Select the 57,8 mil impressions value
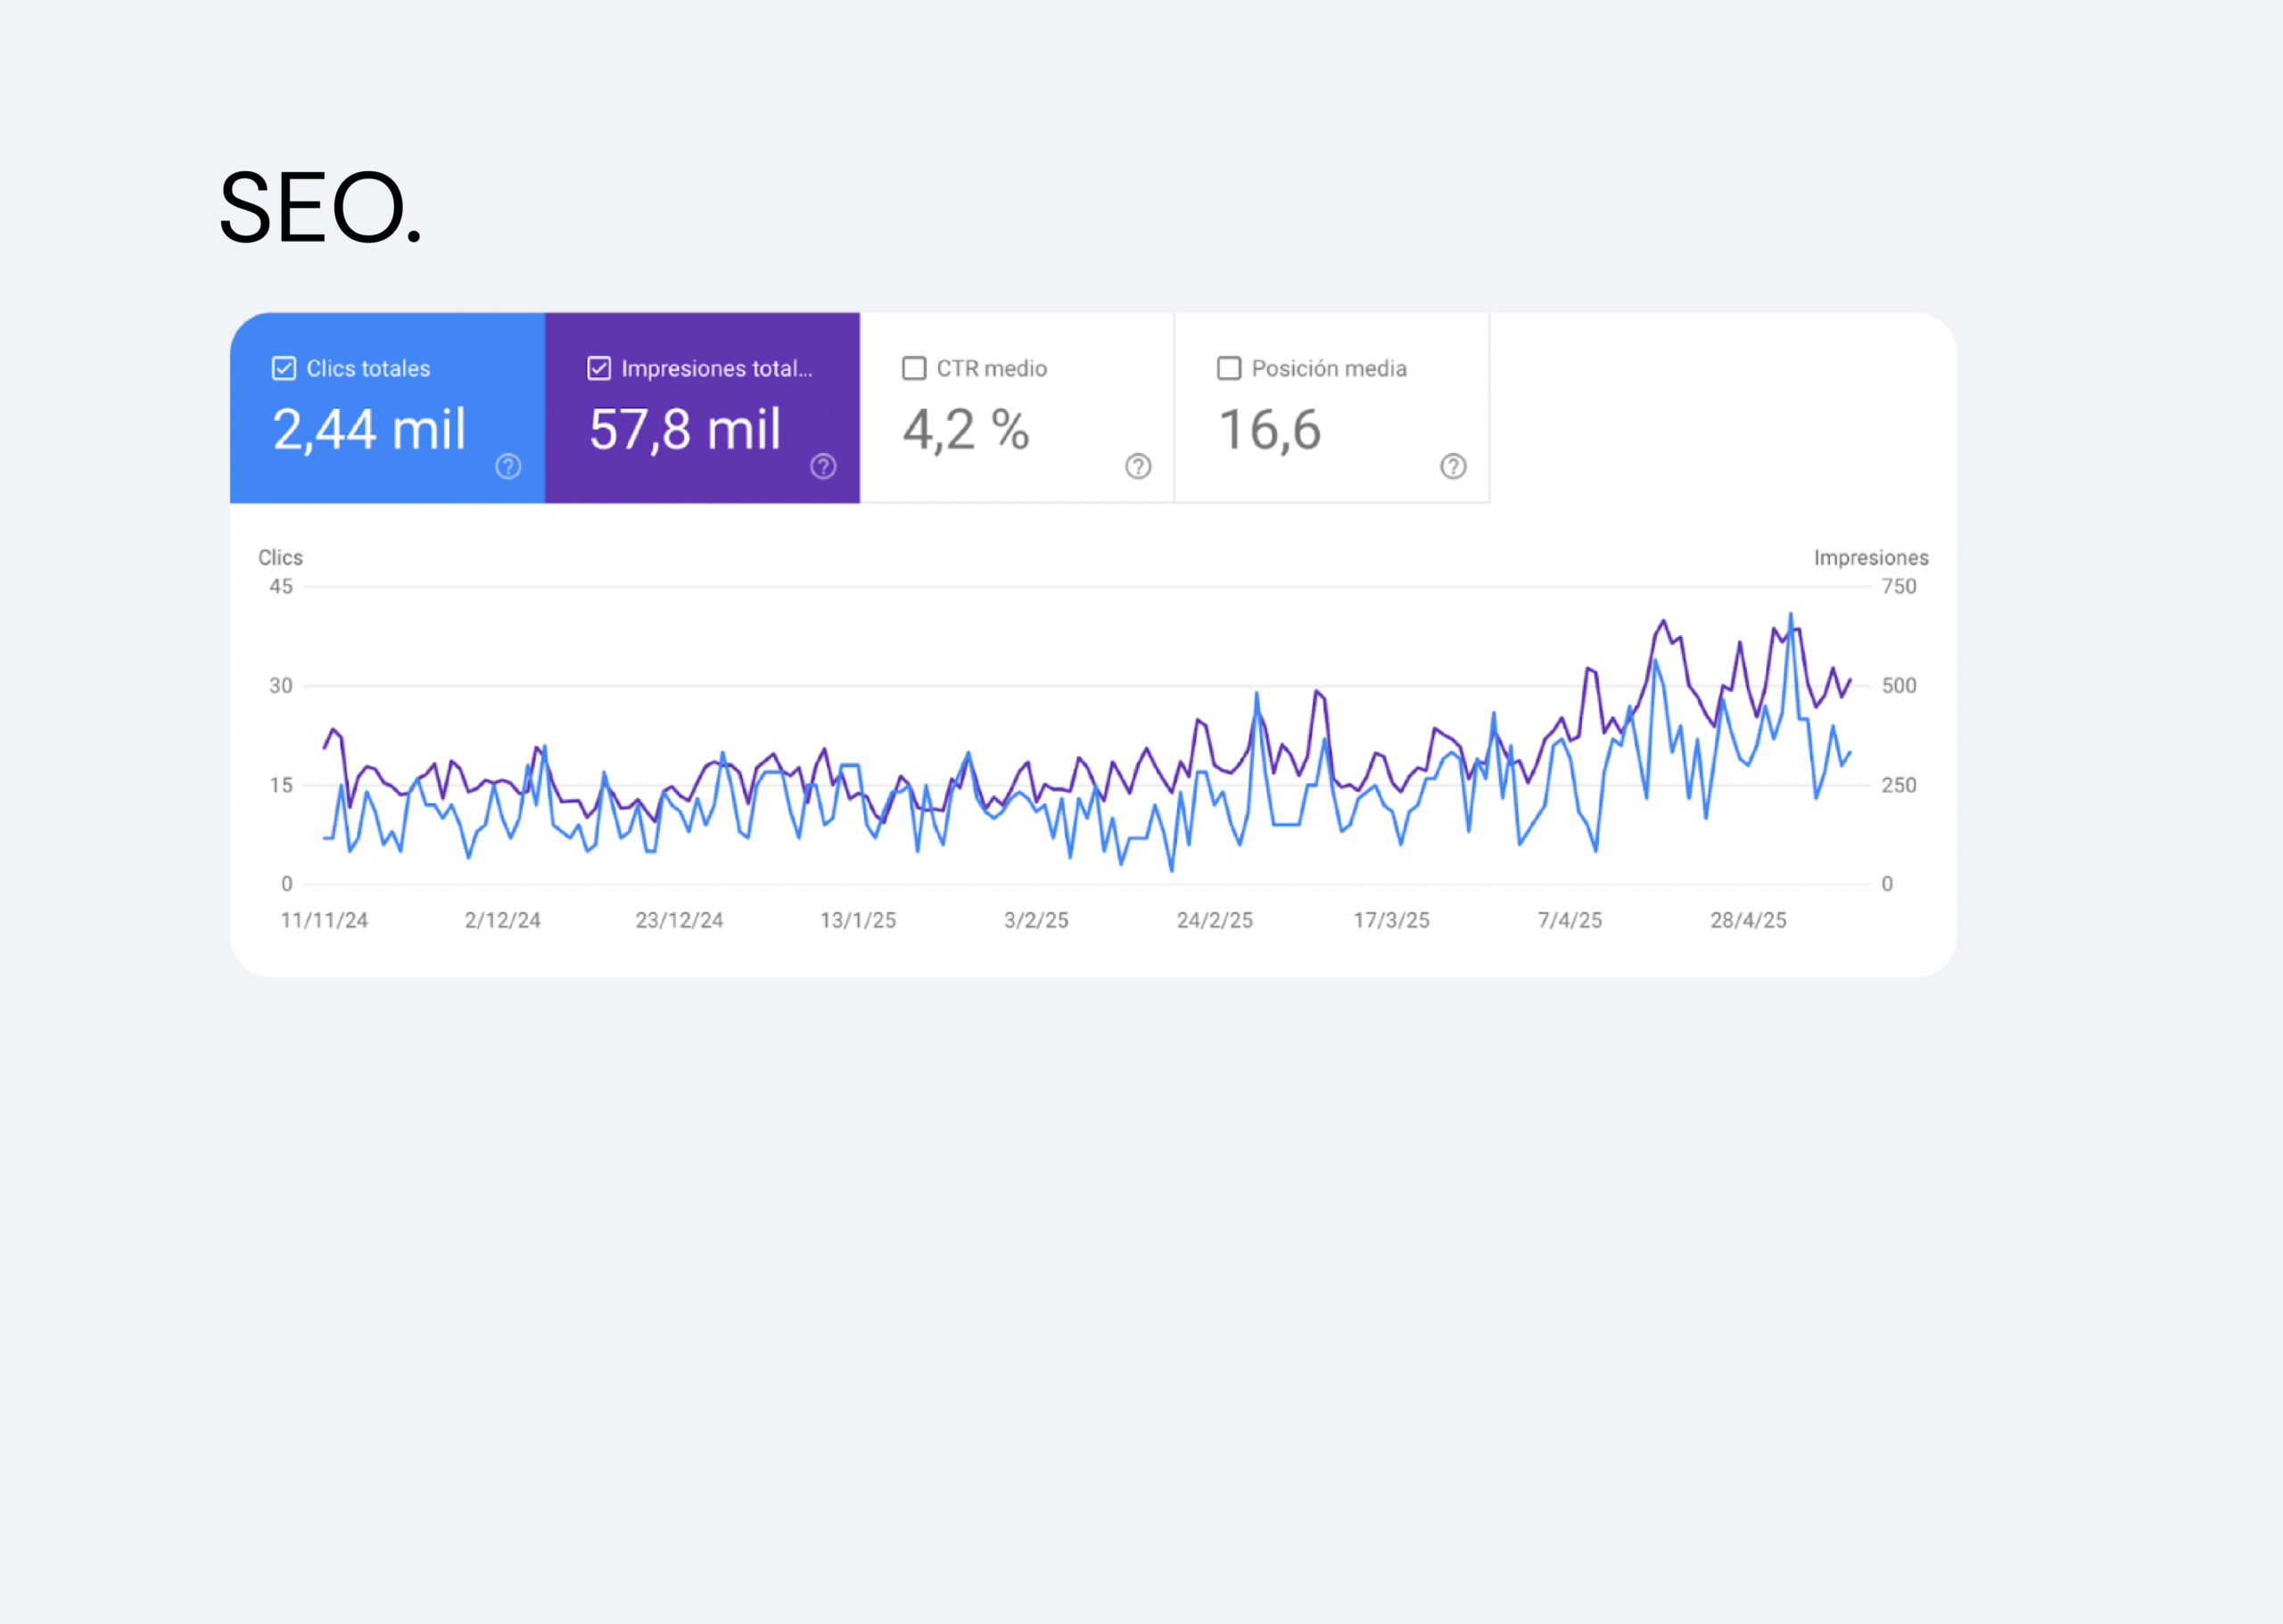2283x1624 pixels. [x=685, y=429]
